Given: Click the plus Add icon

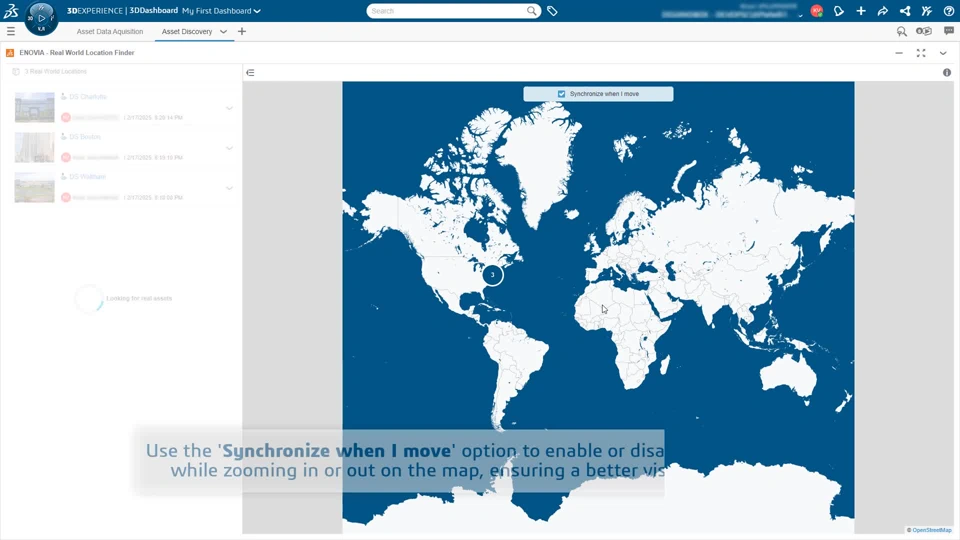Looking at the screenshot, I should click(x=861, y=11).
